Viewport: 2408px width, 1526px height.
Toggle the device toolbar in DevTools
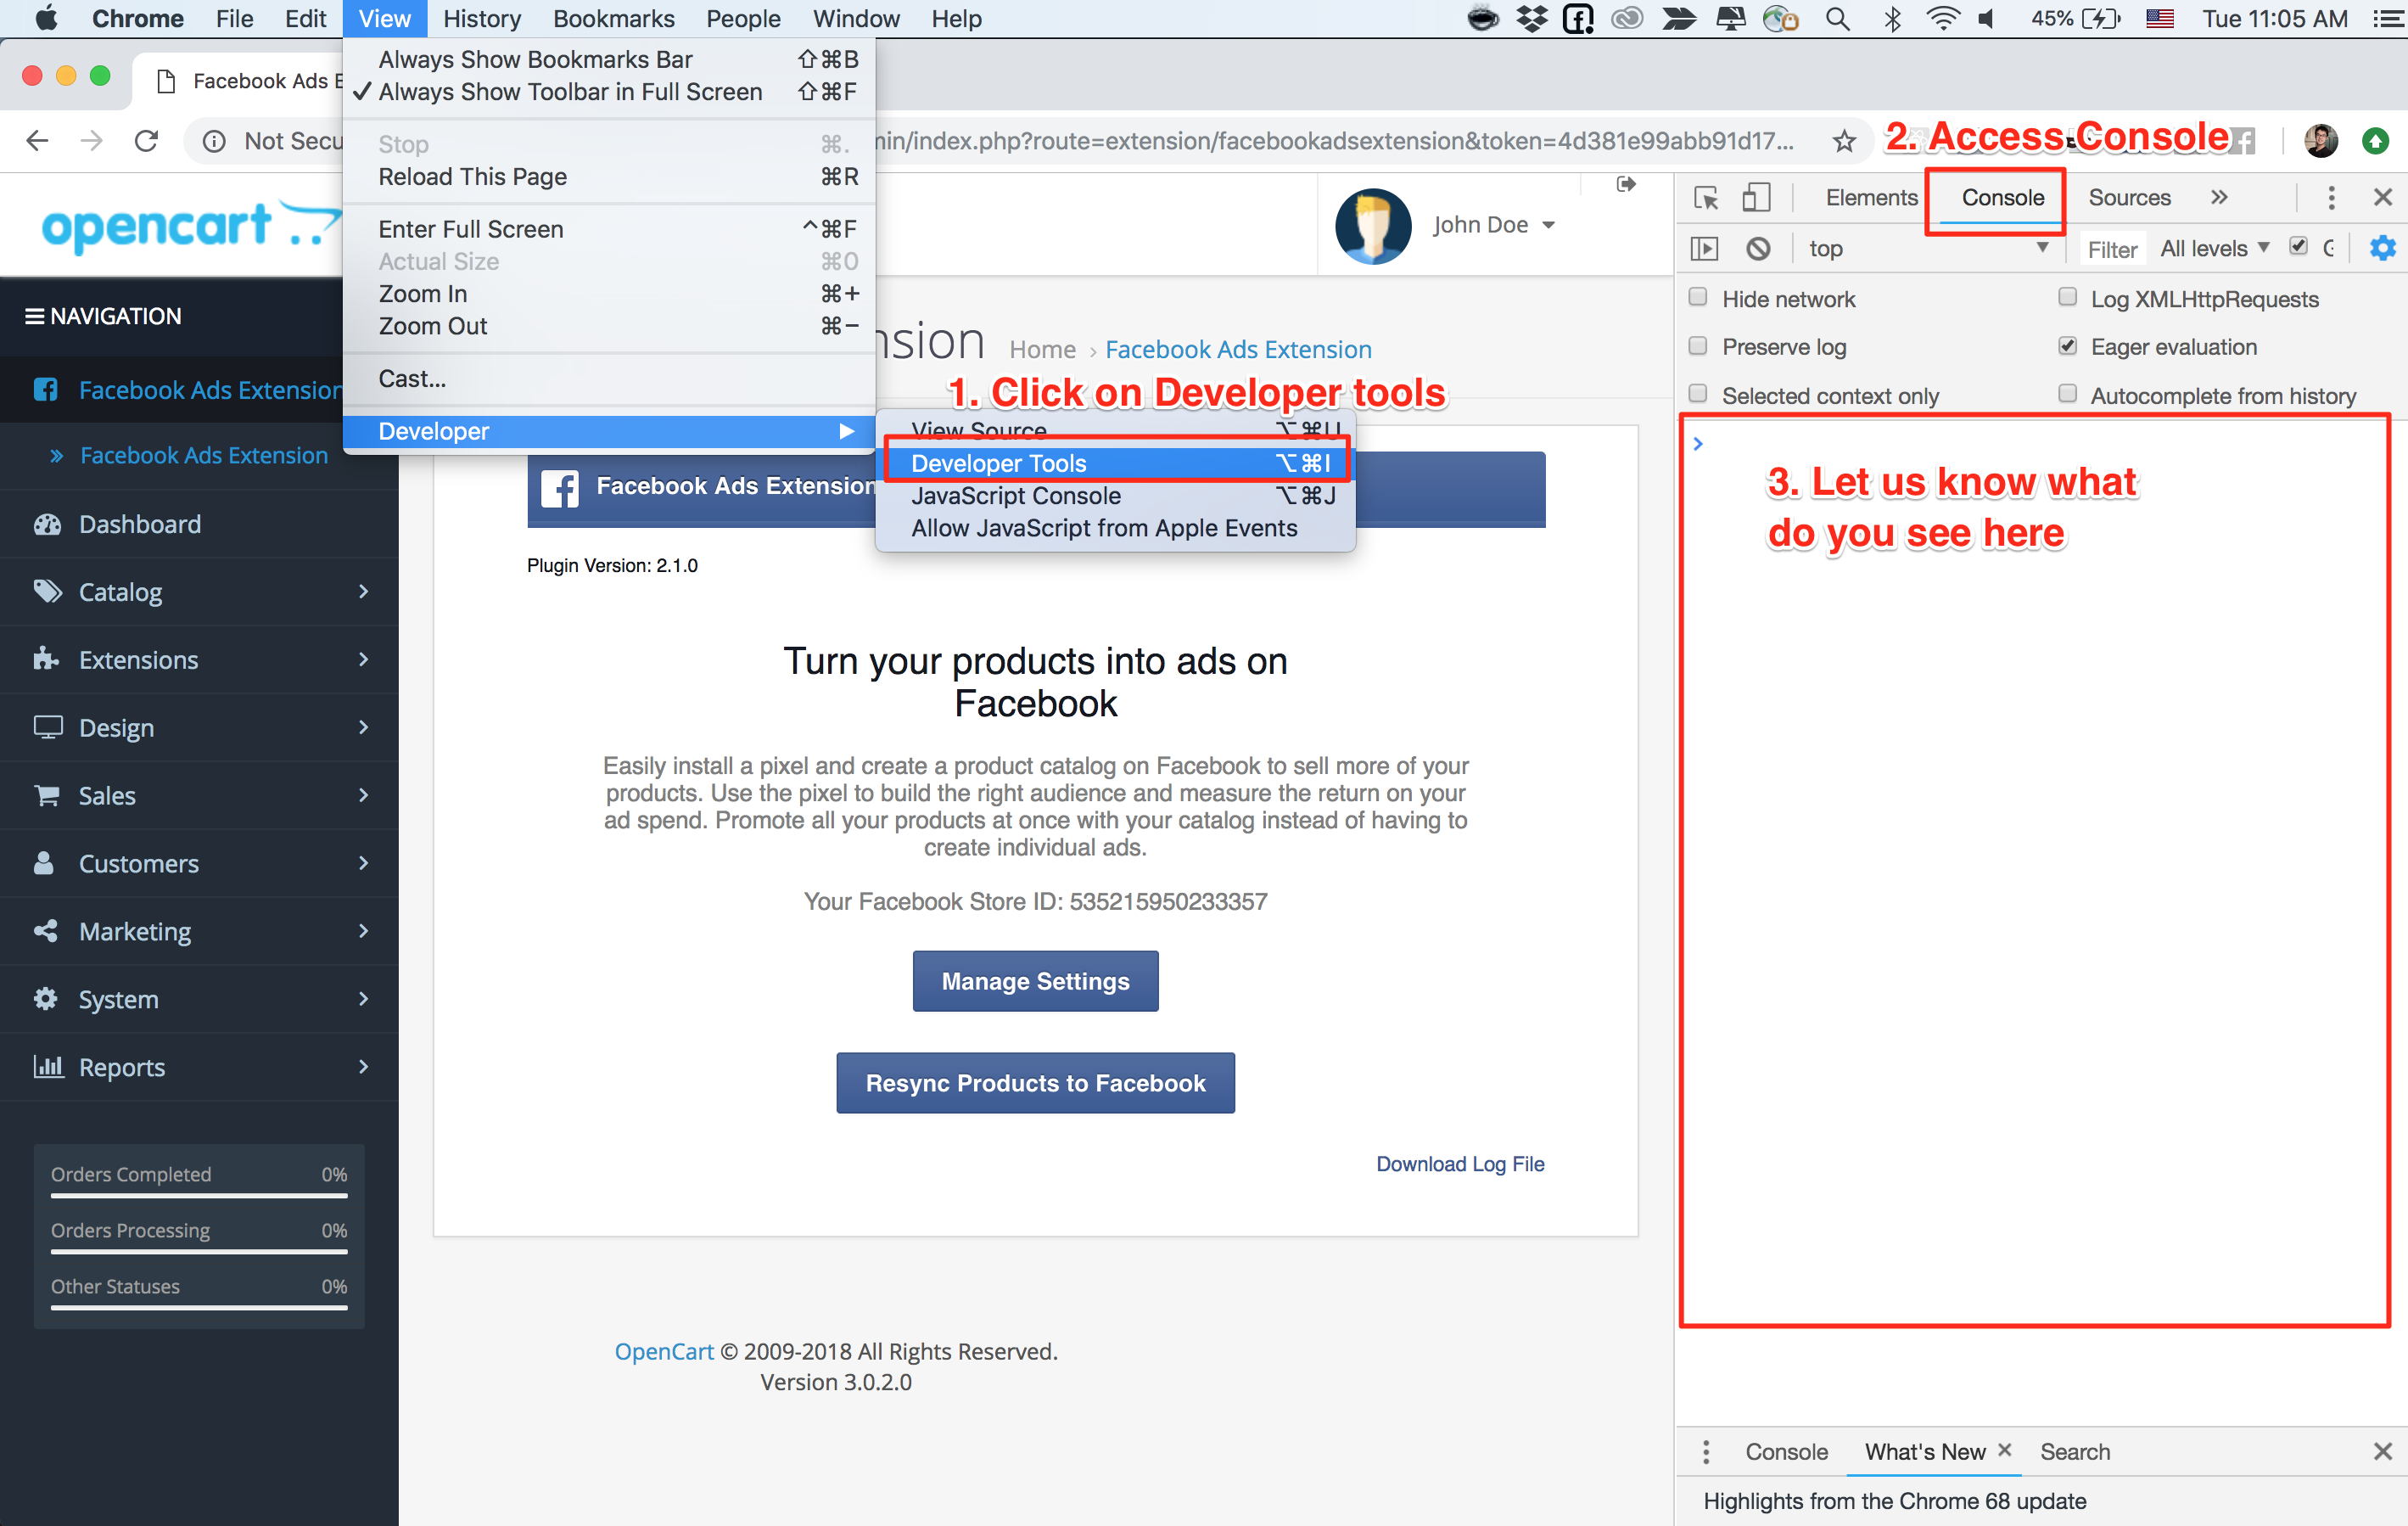click(x=1757, y=197)
